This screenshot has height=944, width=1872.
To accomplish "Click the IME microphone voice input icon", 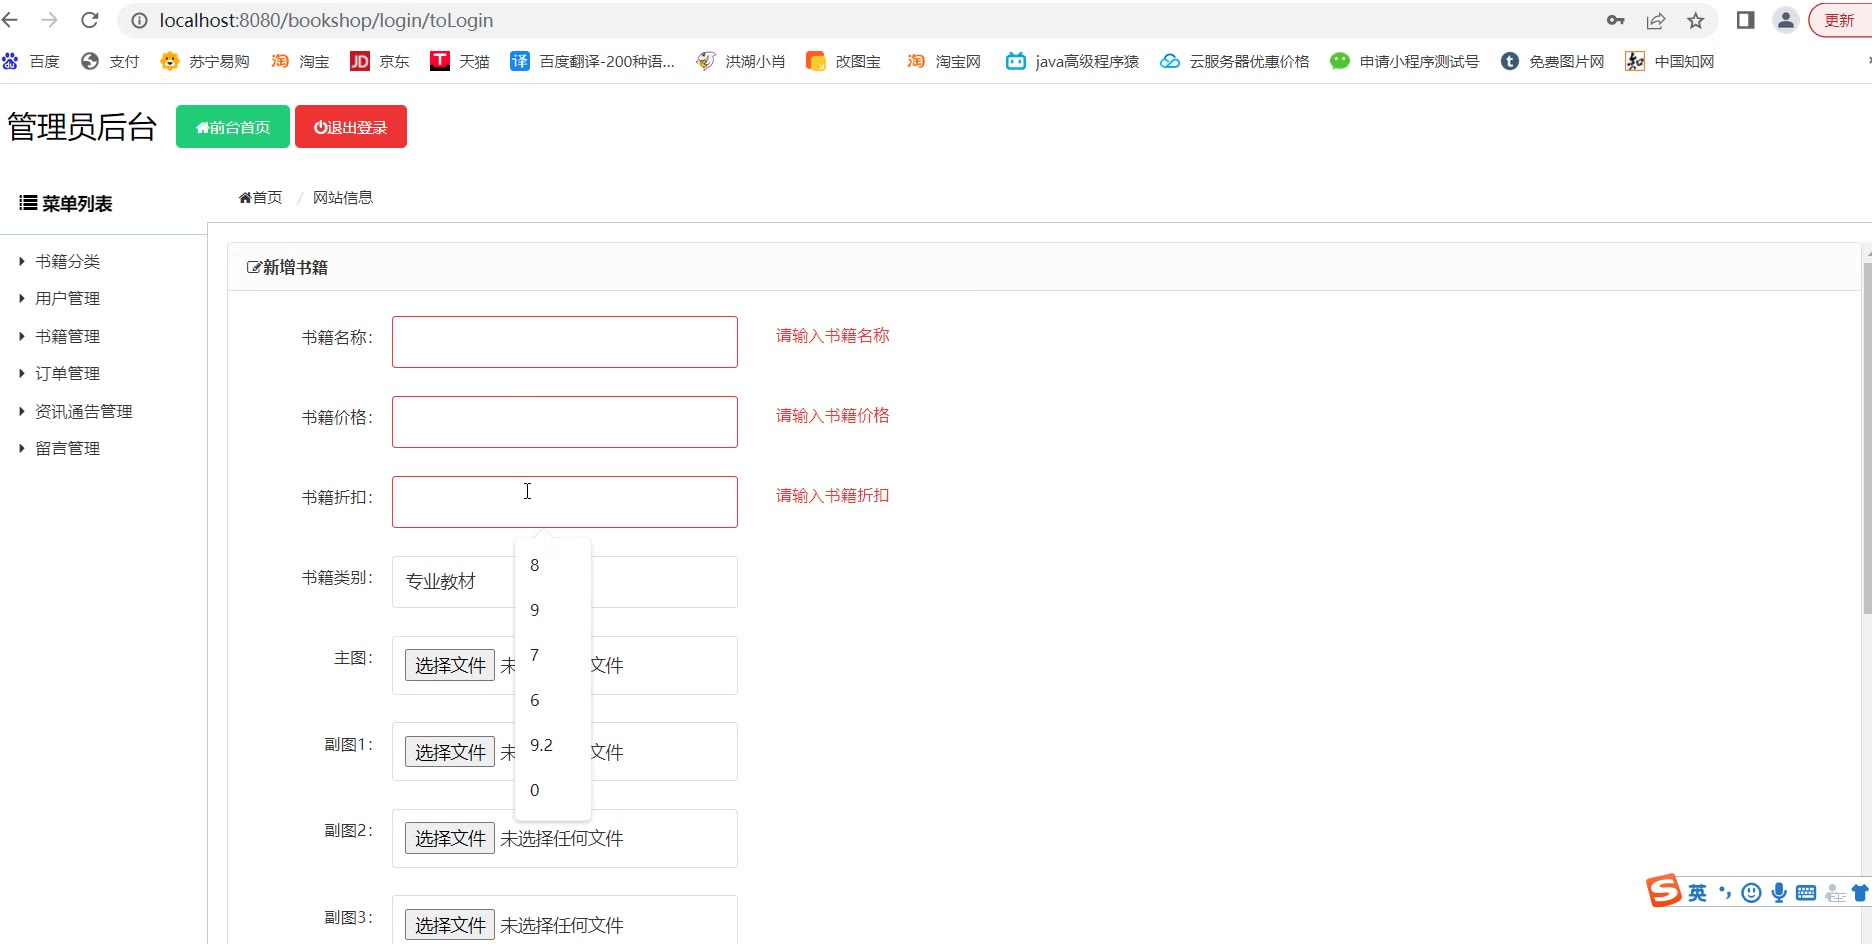I will (1779, 893).
